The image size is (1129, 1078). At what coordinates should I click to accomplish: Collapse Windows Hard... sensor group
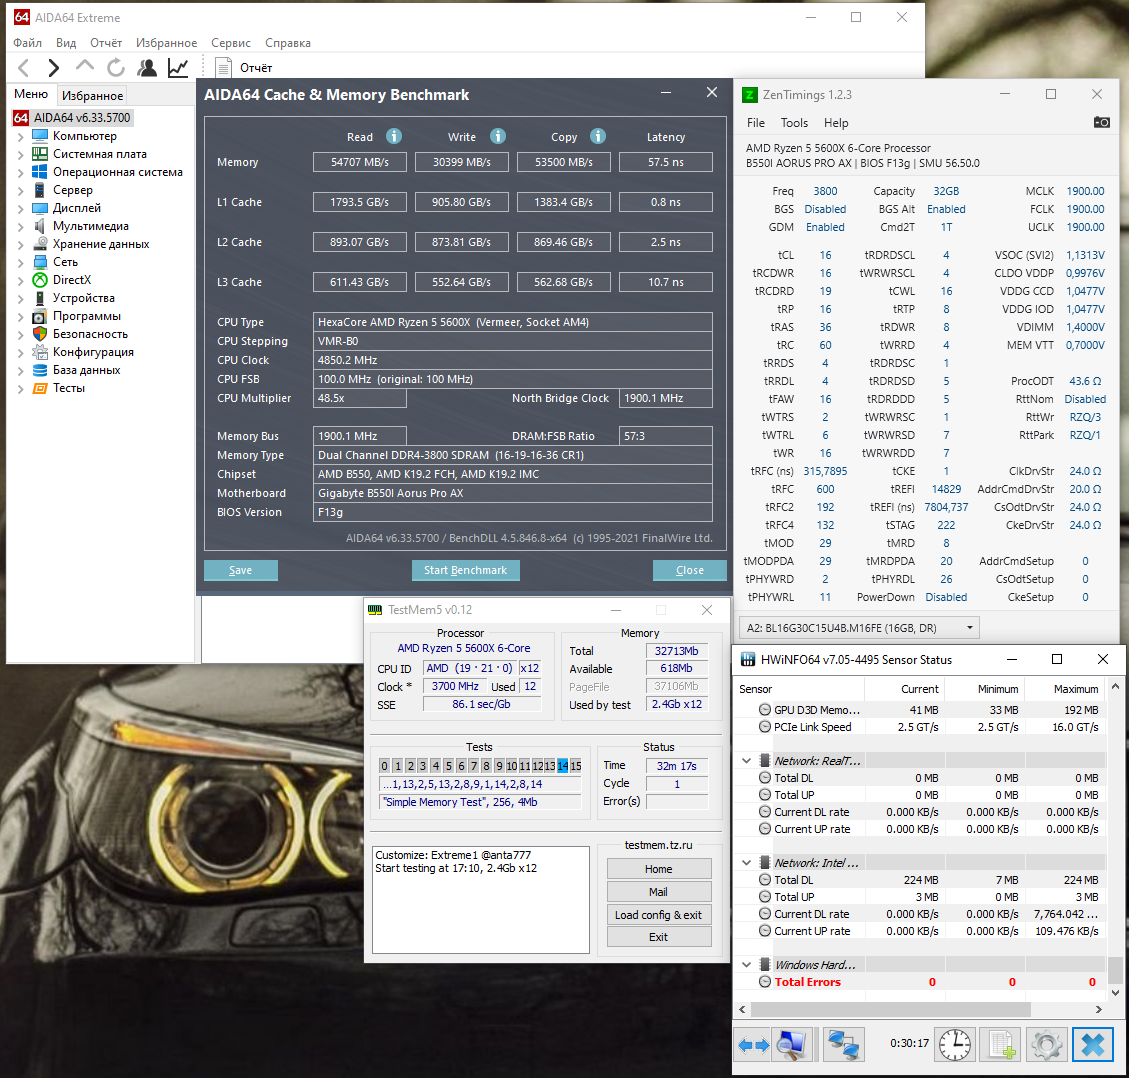pos(747,965)
